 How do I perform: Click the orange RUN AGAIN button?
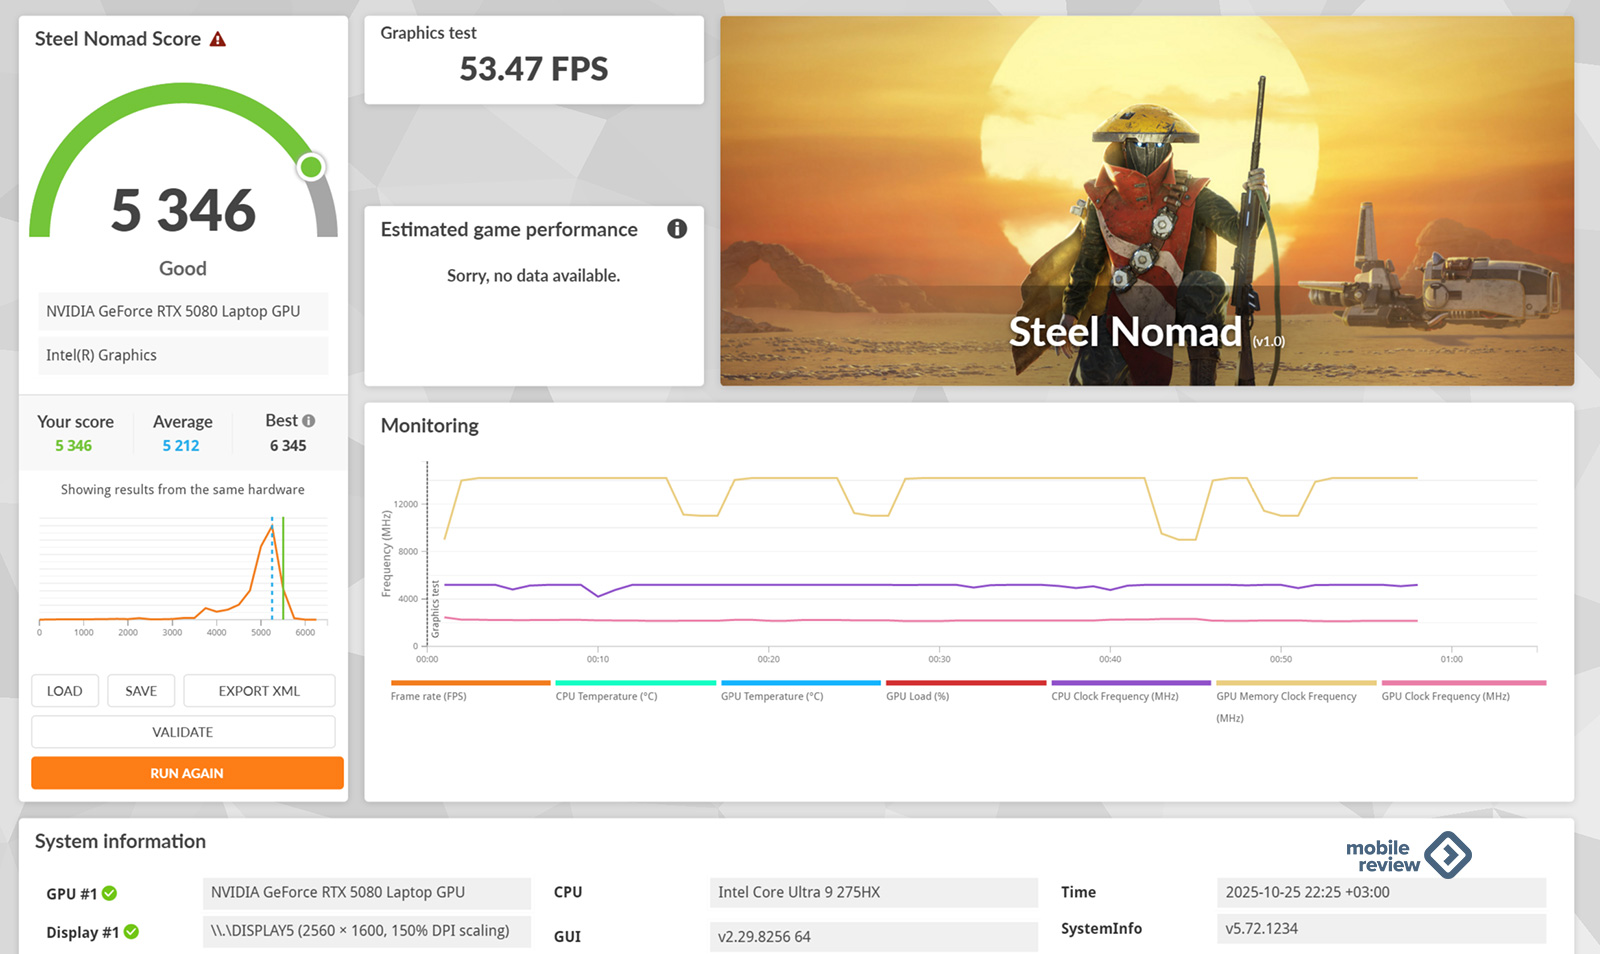[187, 773]
